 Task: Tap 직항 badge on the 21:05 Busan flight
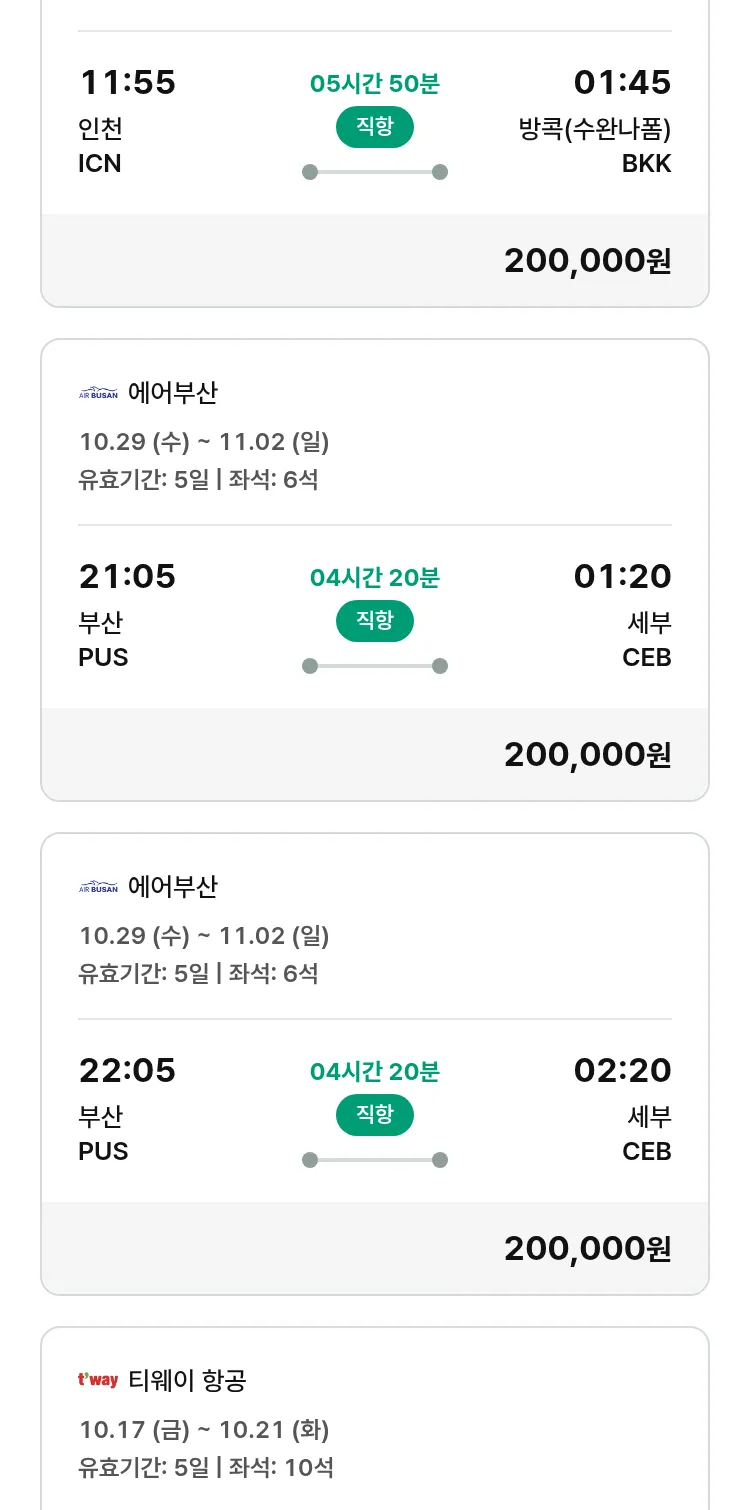click(374, 621)
